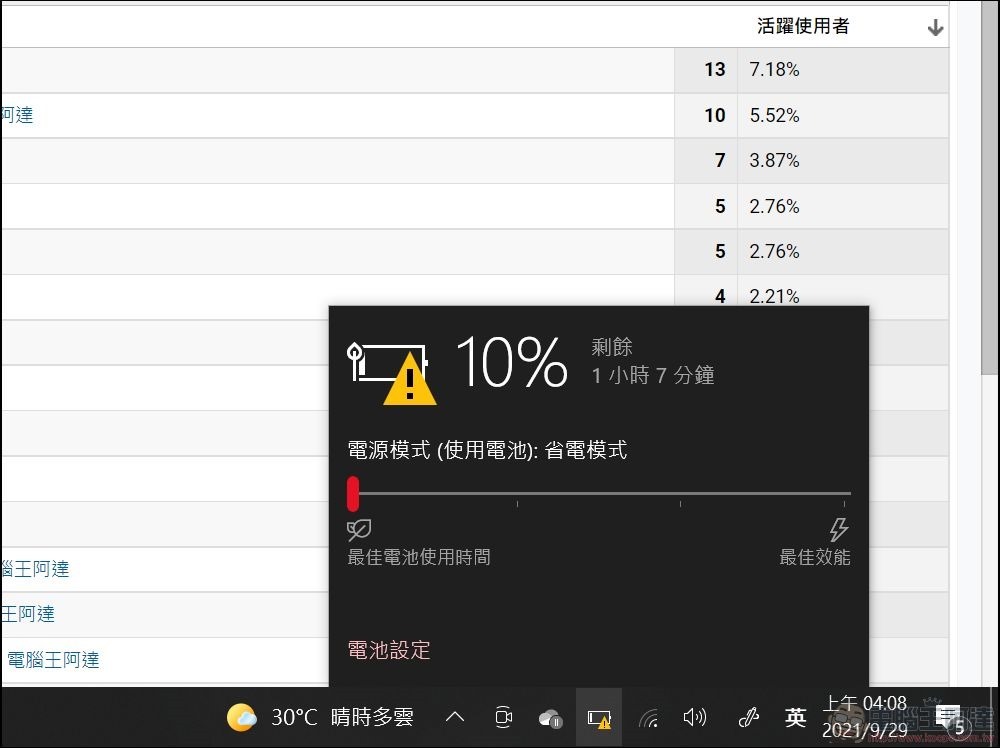Click the volume speaker icon
This screenshot has width=1000, height=748.
694,717
